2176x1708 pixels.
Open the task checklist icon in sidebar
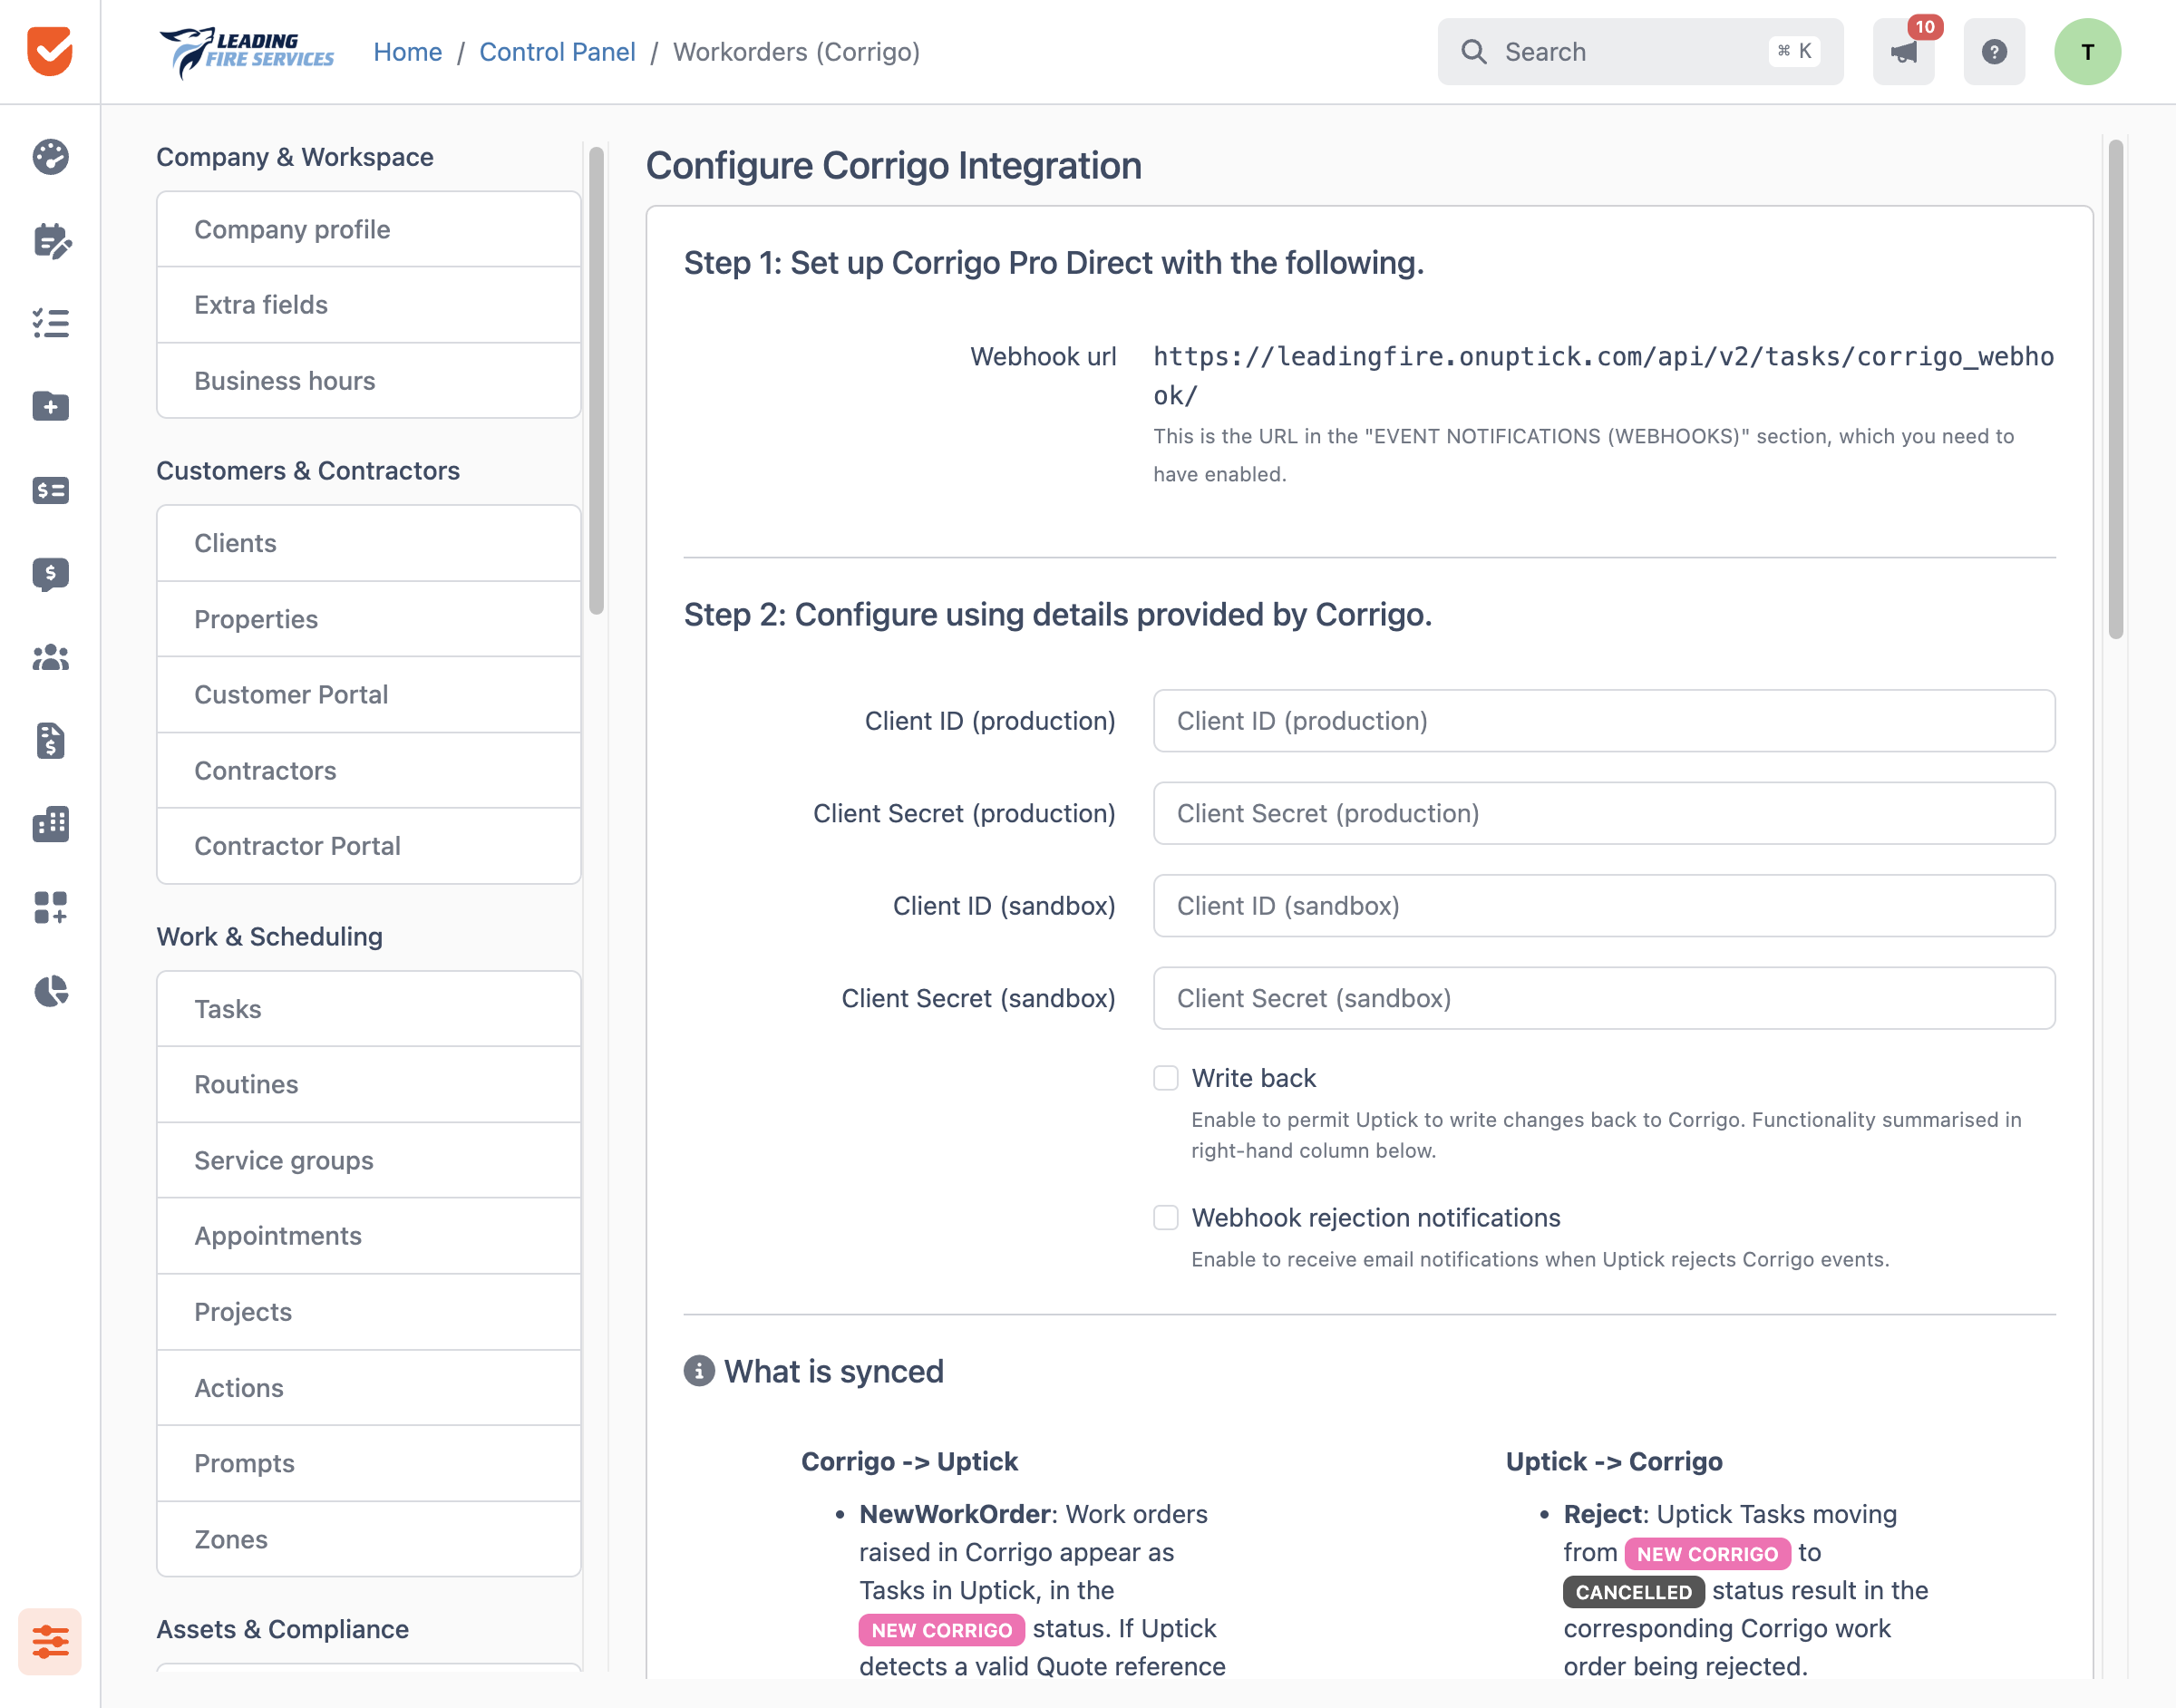click(50, 323)
